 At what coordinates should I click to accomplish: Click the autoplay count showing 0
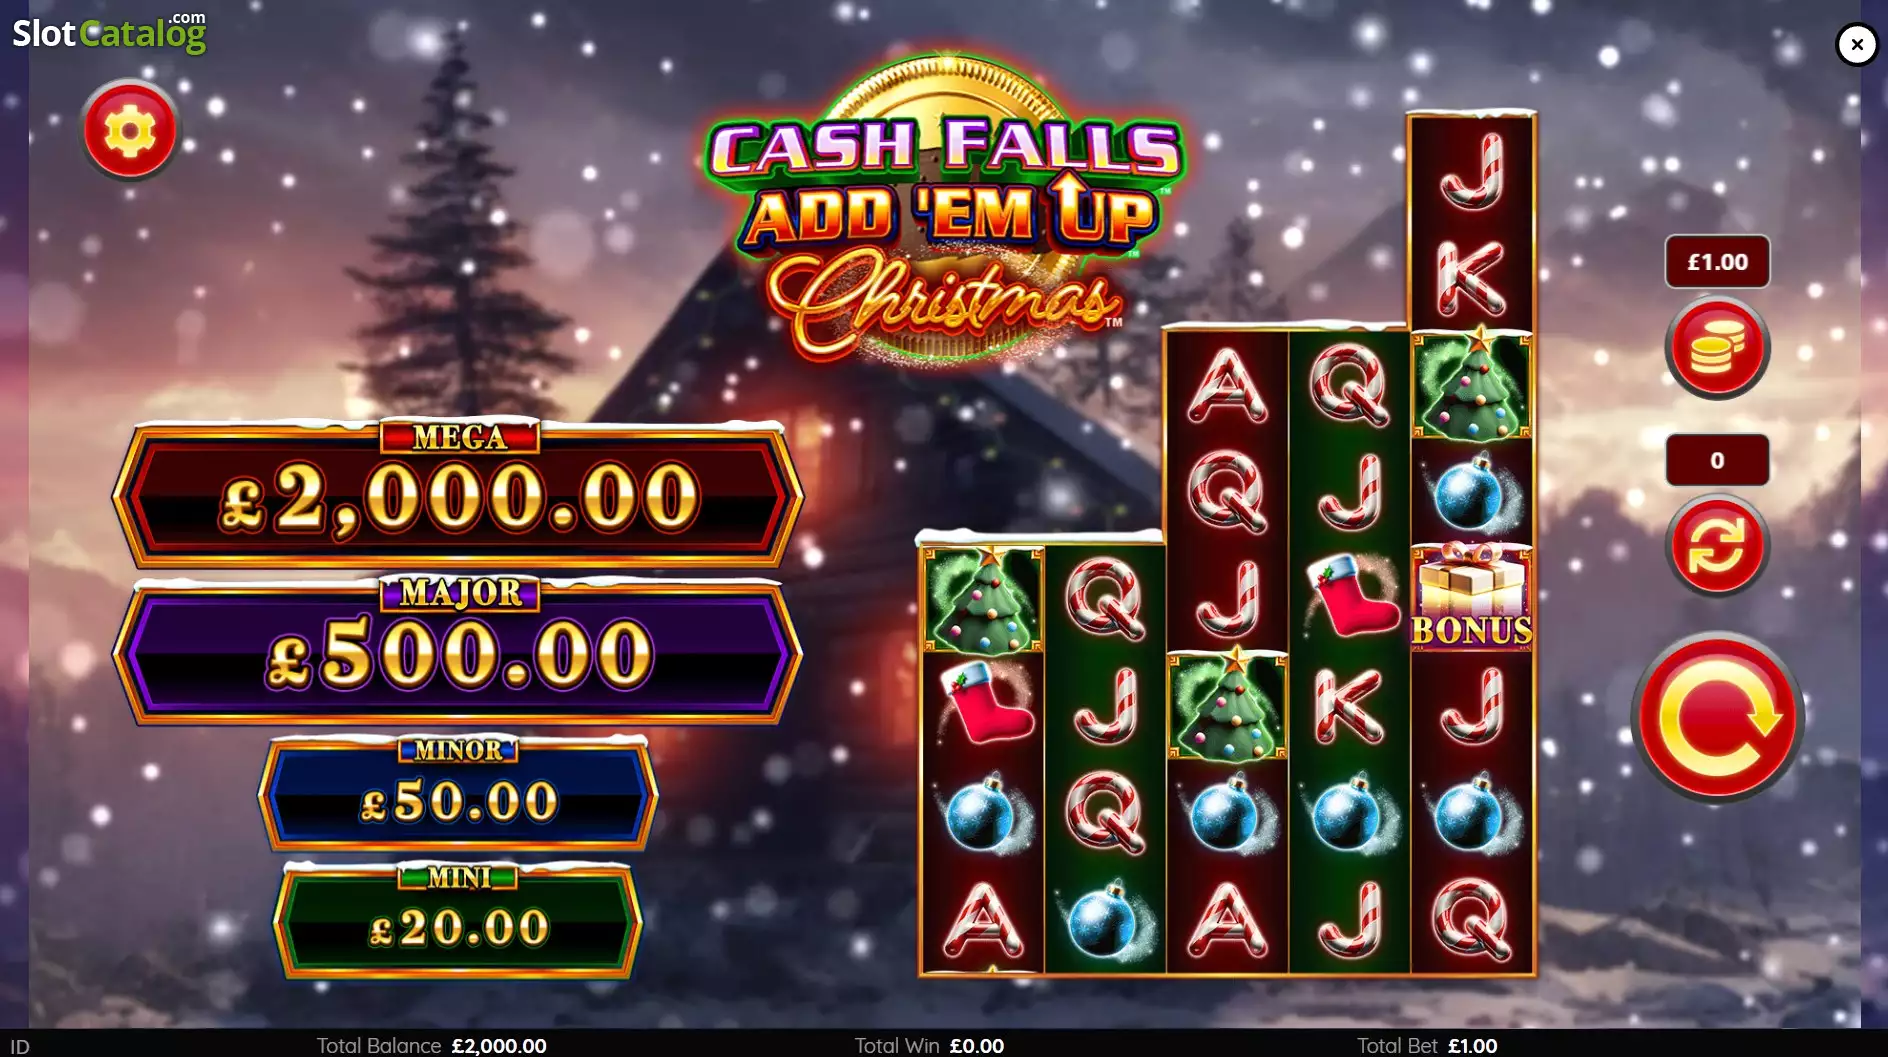click(1717, 460)
